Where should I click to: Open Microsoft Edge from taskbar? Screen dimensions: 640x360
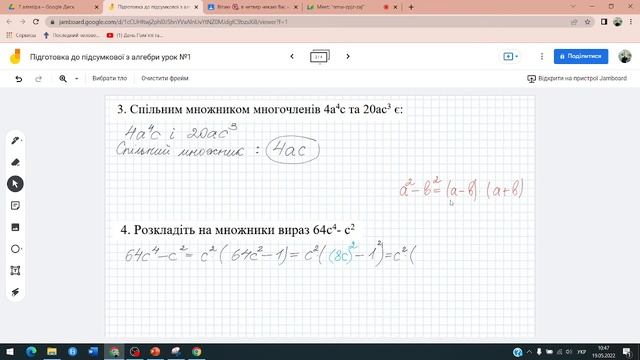(x=31, y=351)
